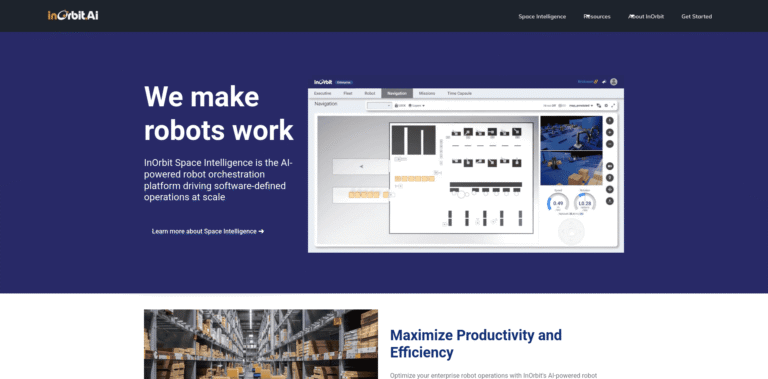
Task: Click the round camera icon button
Action: tap(610, 166)
